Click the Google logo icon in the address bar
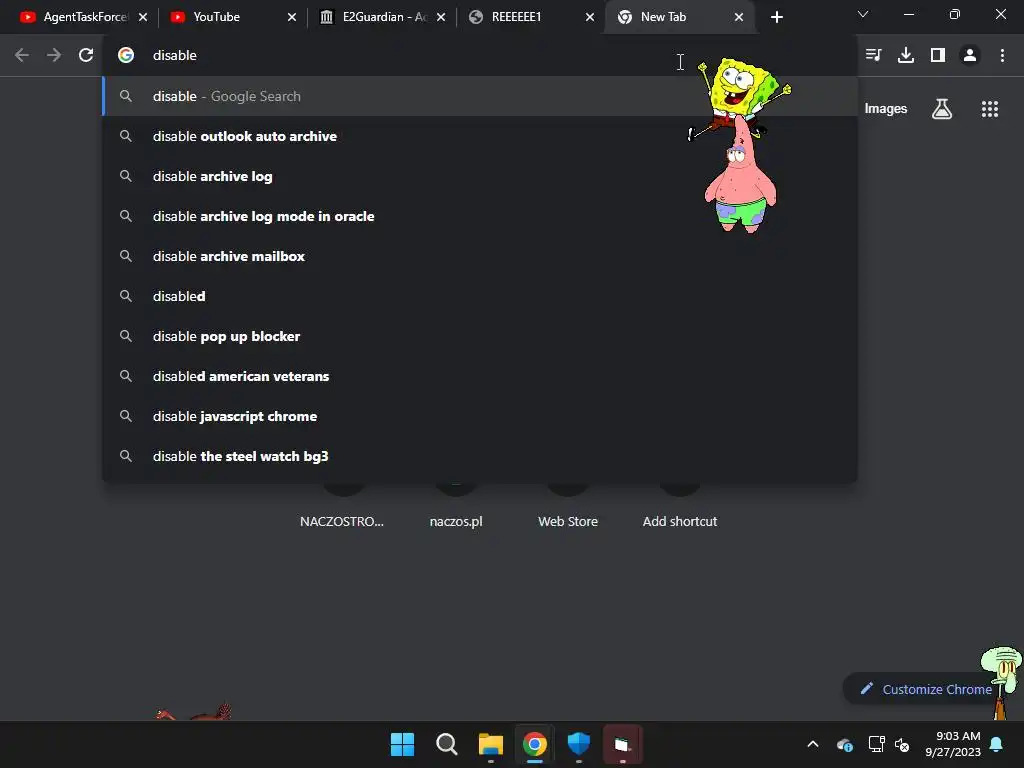Image resolution: width=1024 pixels, height=768 pixels. click(126, 56)
